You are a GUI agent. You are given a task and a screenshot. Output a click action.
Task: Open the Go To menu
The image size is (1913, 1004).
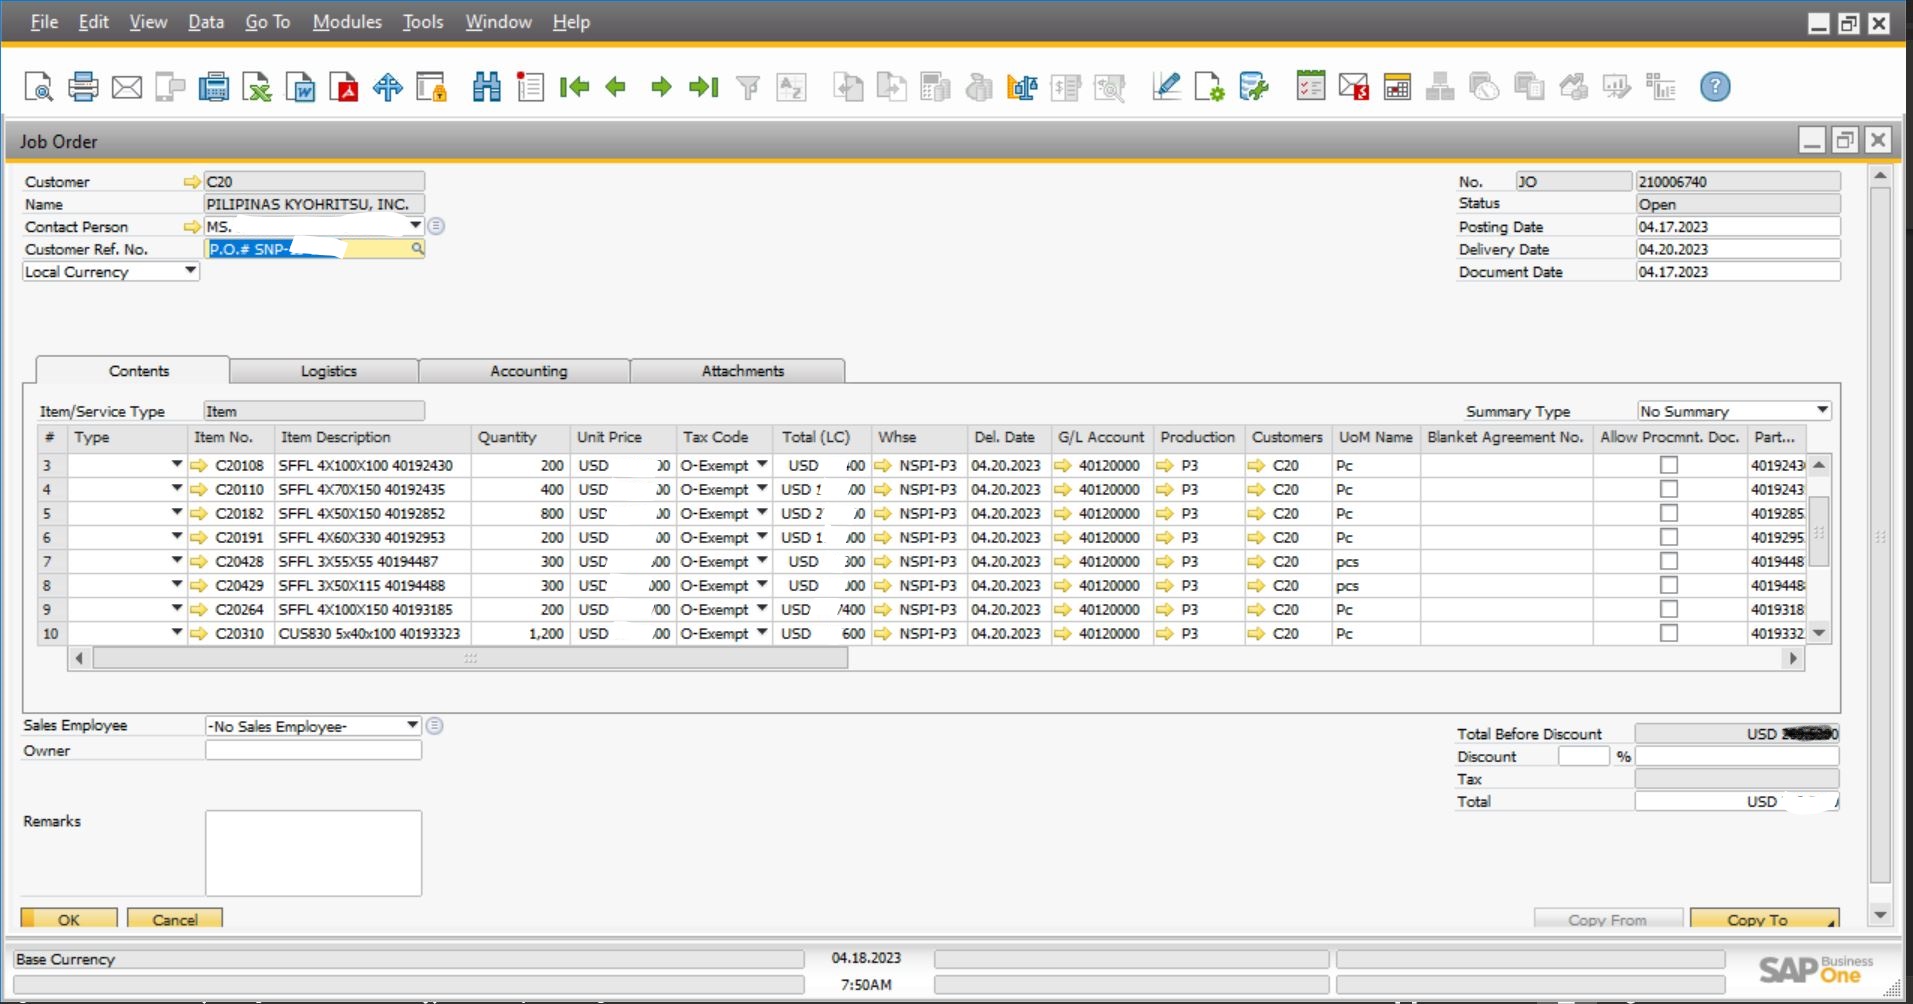click(267, 22)
